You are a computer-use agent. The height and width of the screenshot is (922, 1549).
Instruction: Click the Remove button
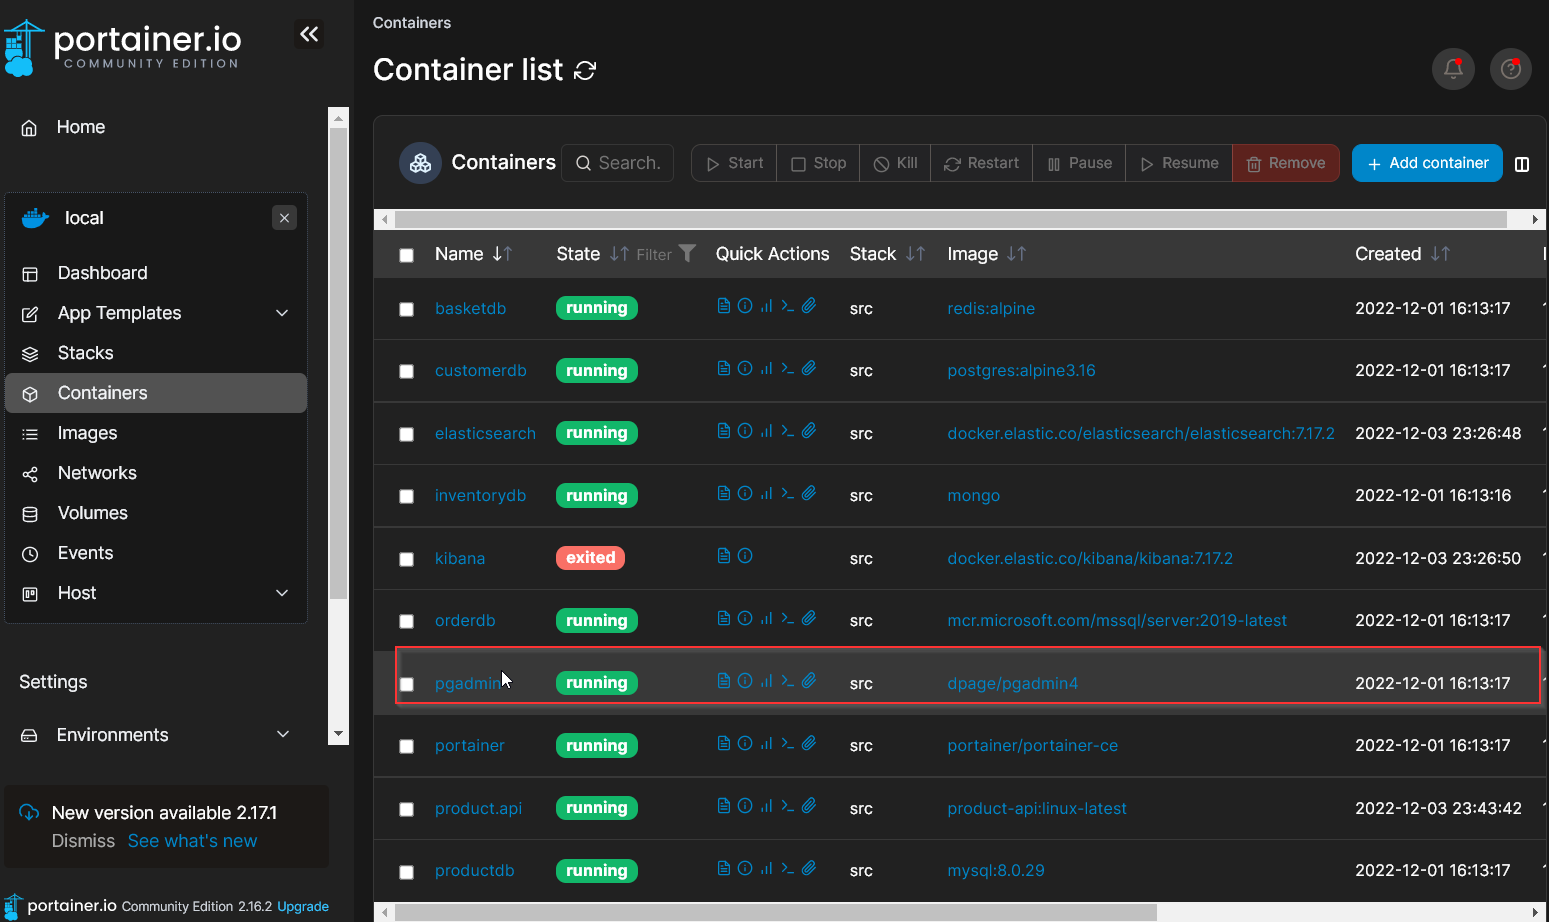click(1286, 163)
